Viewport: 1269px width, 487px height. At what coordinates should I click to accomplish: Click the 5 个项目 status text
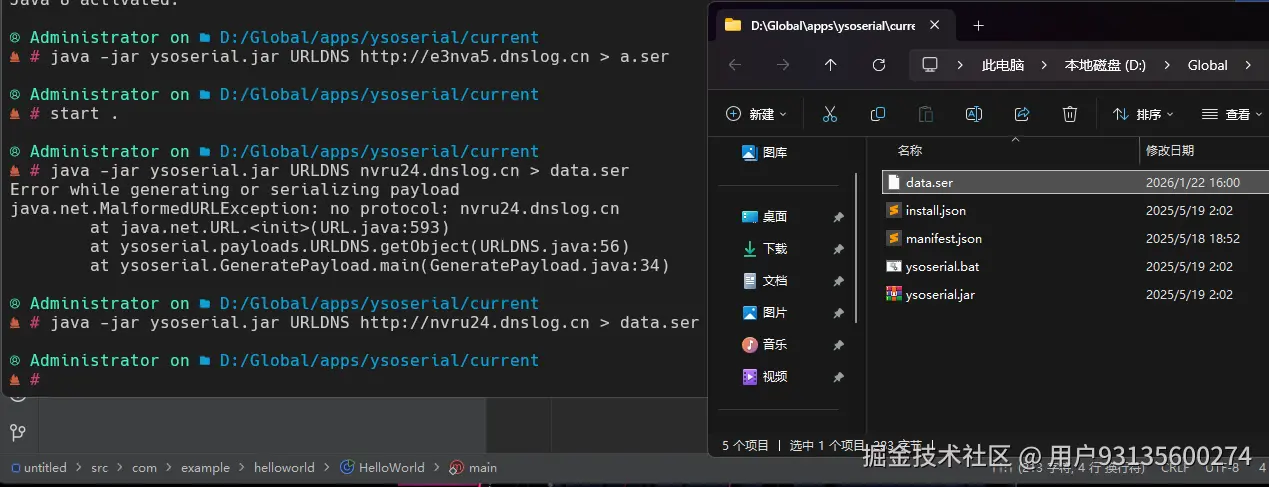746,445
